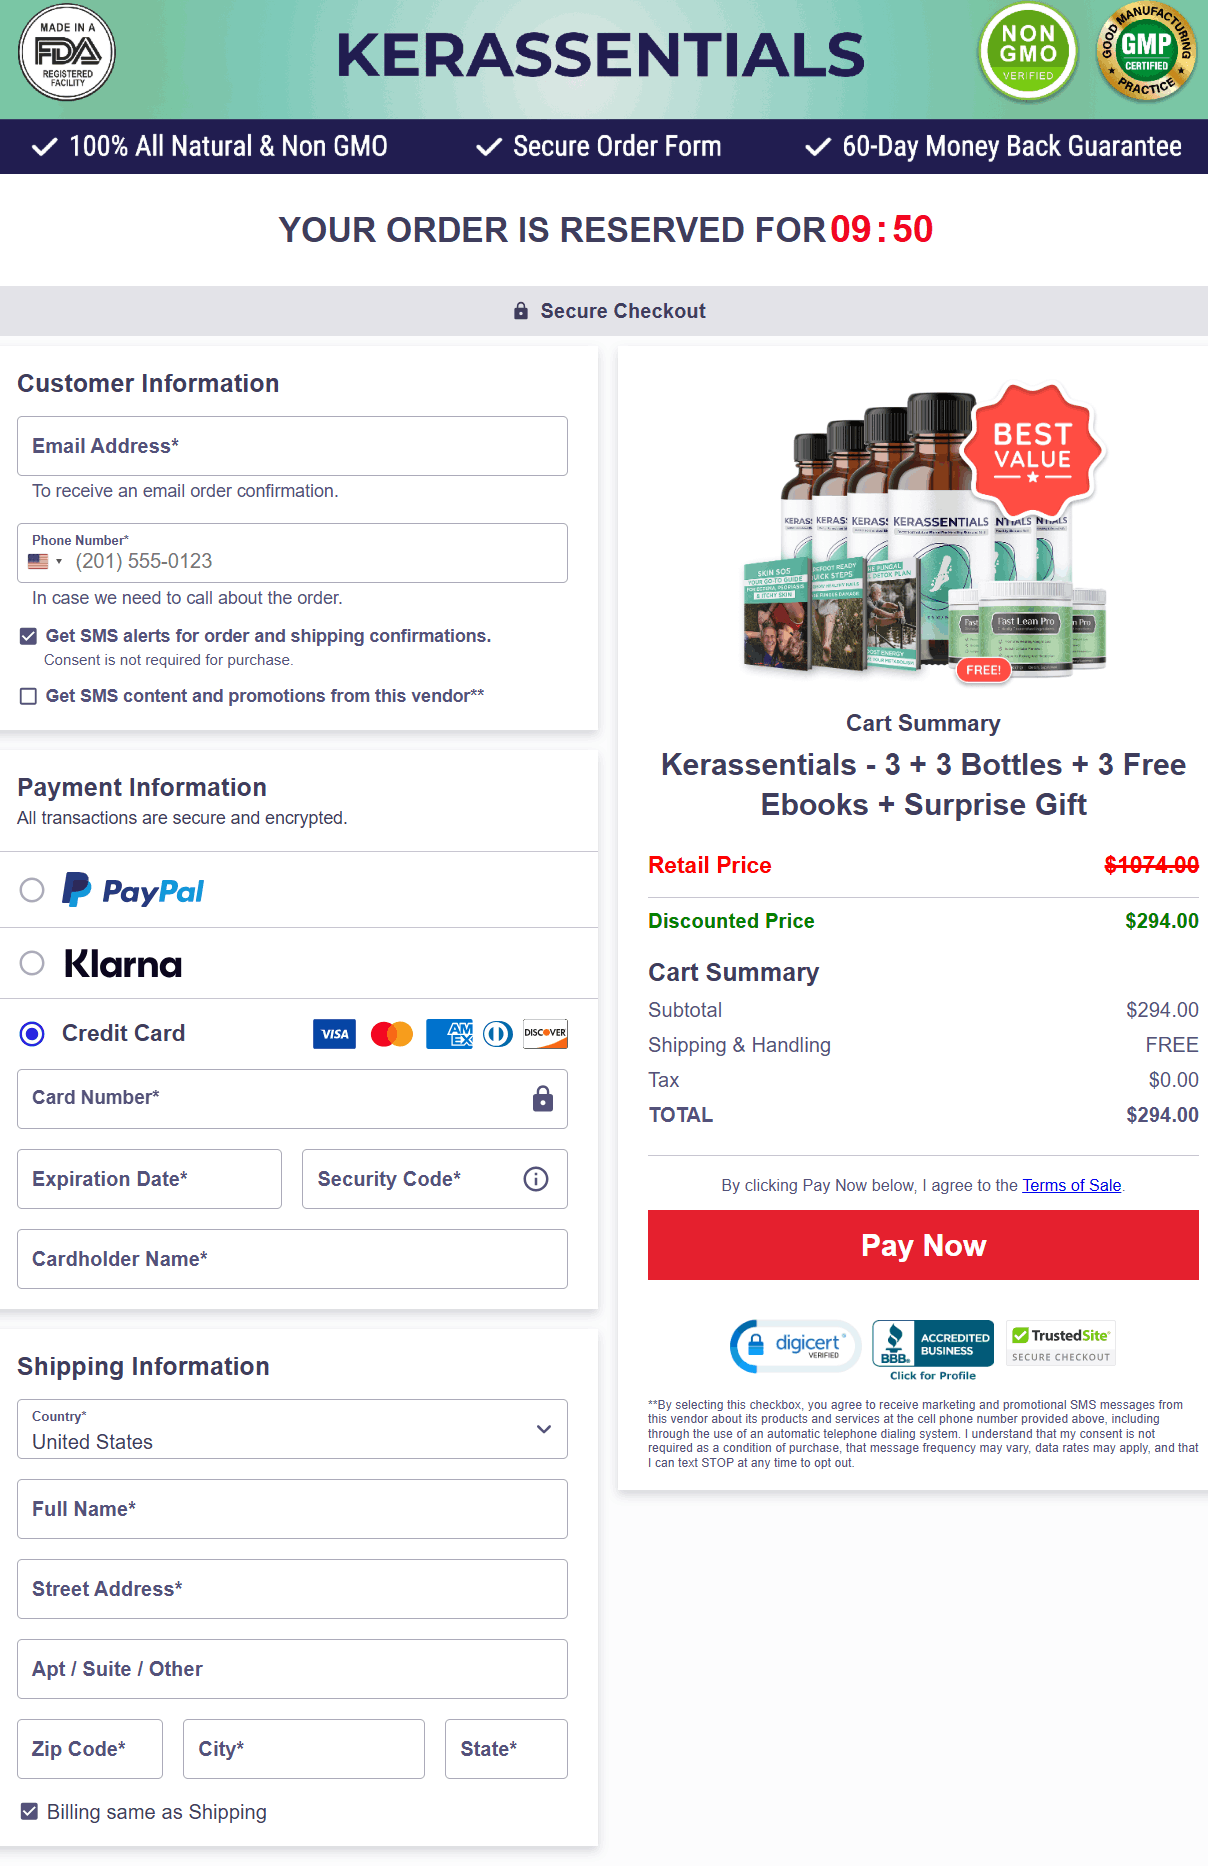Screen dimensions: 1208x1871
Task: Click the TrustedSite secure checkout badge
Action: tap(1061, 1343)
